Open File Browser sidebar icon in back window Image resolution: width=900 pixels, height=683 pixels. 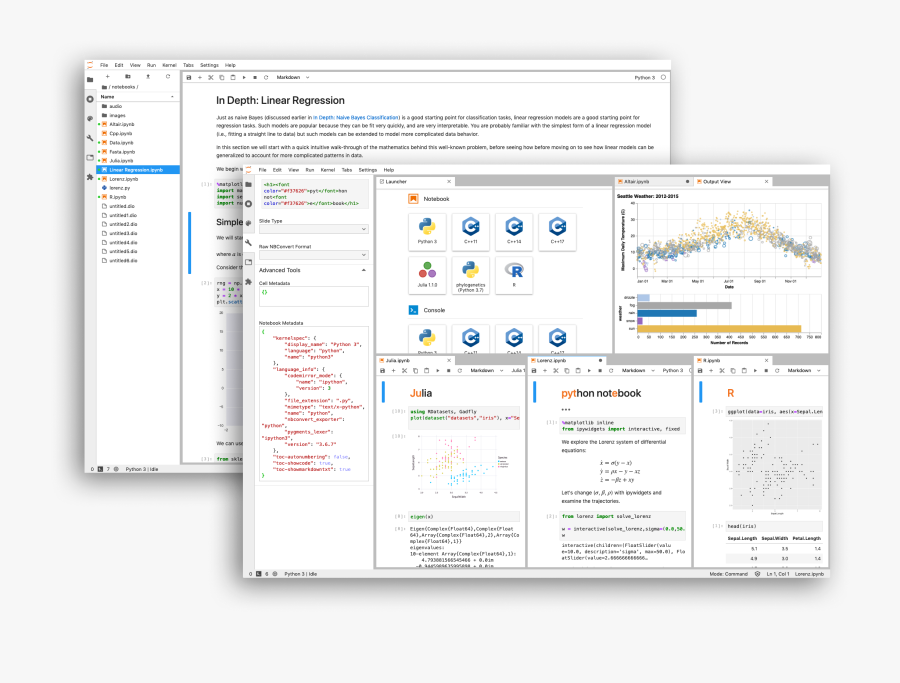point(90,80)
